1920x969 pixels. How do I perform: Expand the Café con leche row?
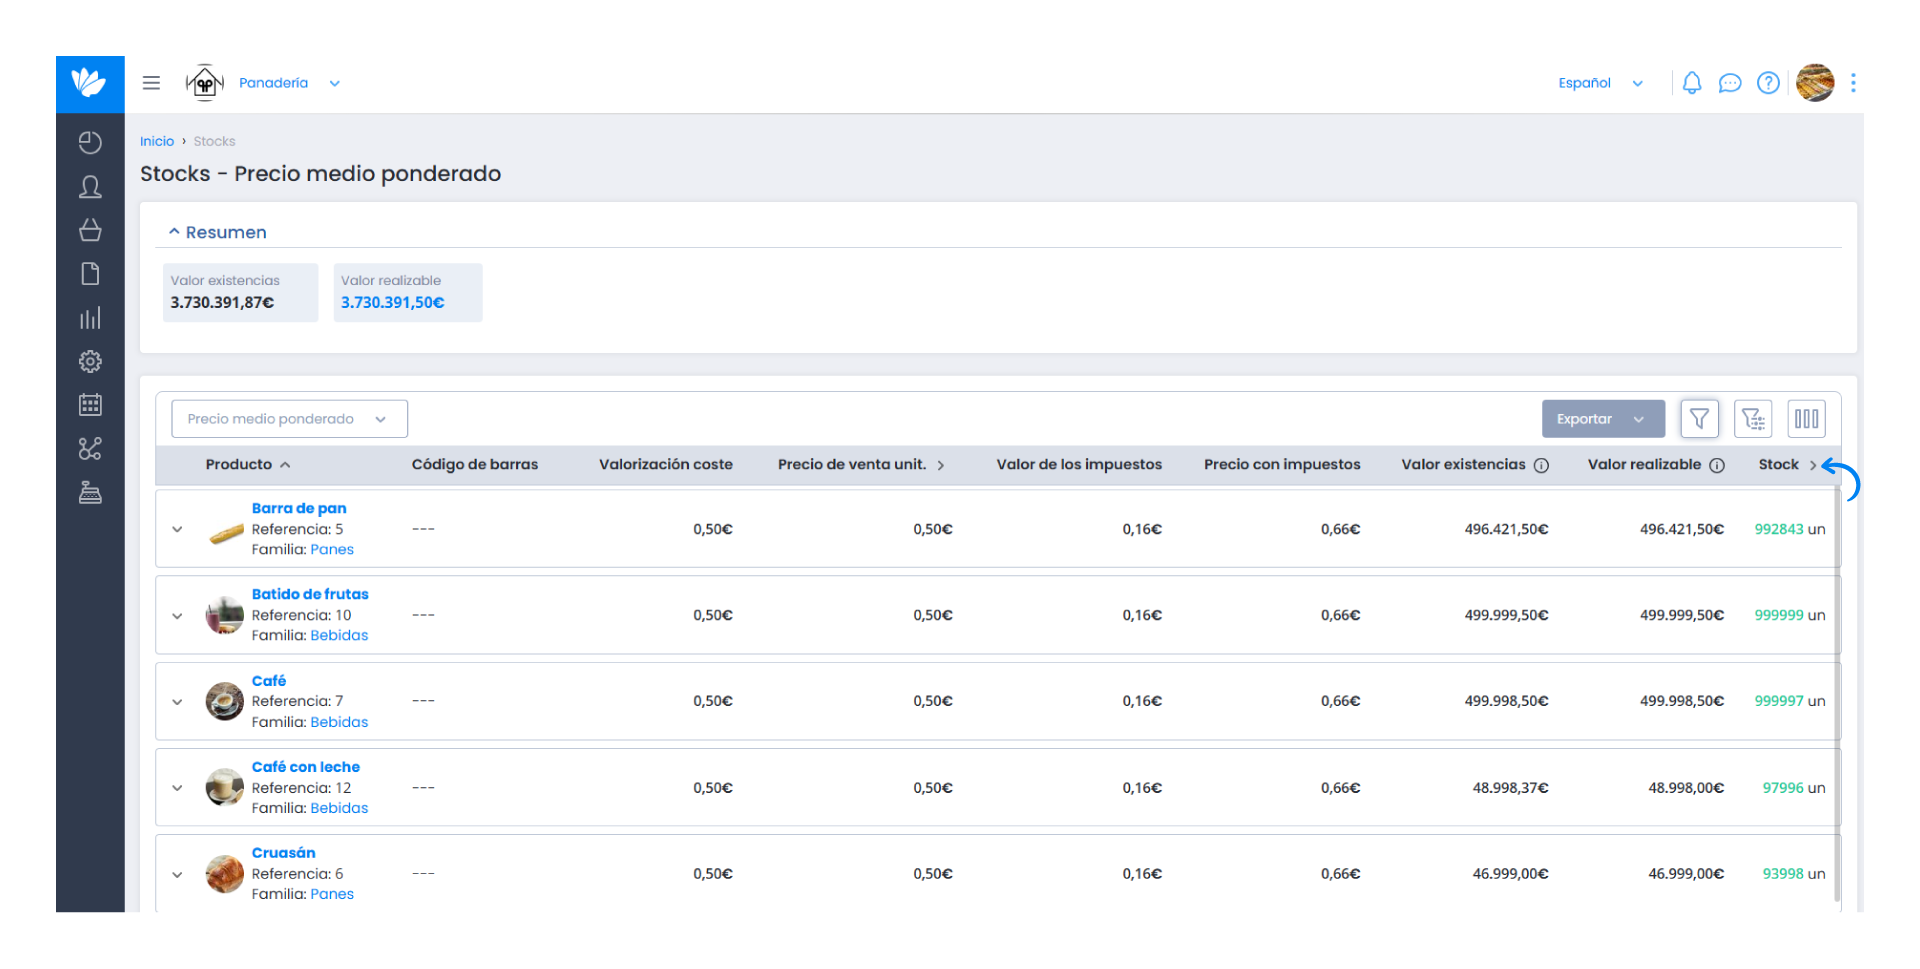(177, 788)
